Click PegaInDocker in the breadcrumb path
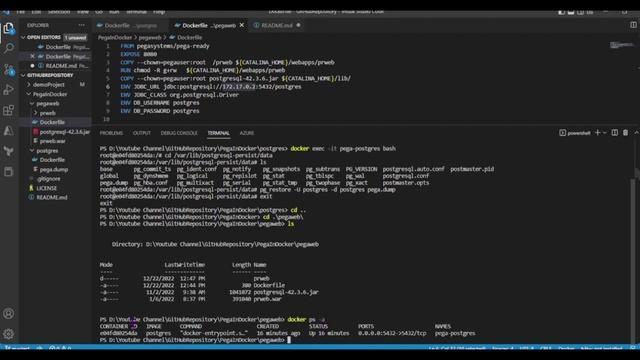This screenshot has height=360, width=640. click(115, 38)
